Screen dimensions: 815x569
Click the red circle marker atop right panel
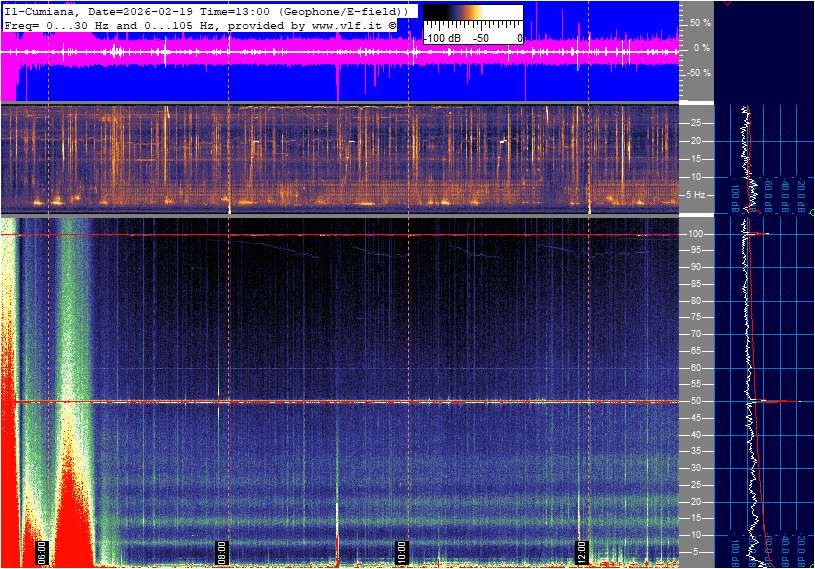(727, 2)
